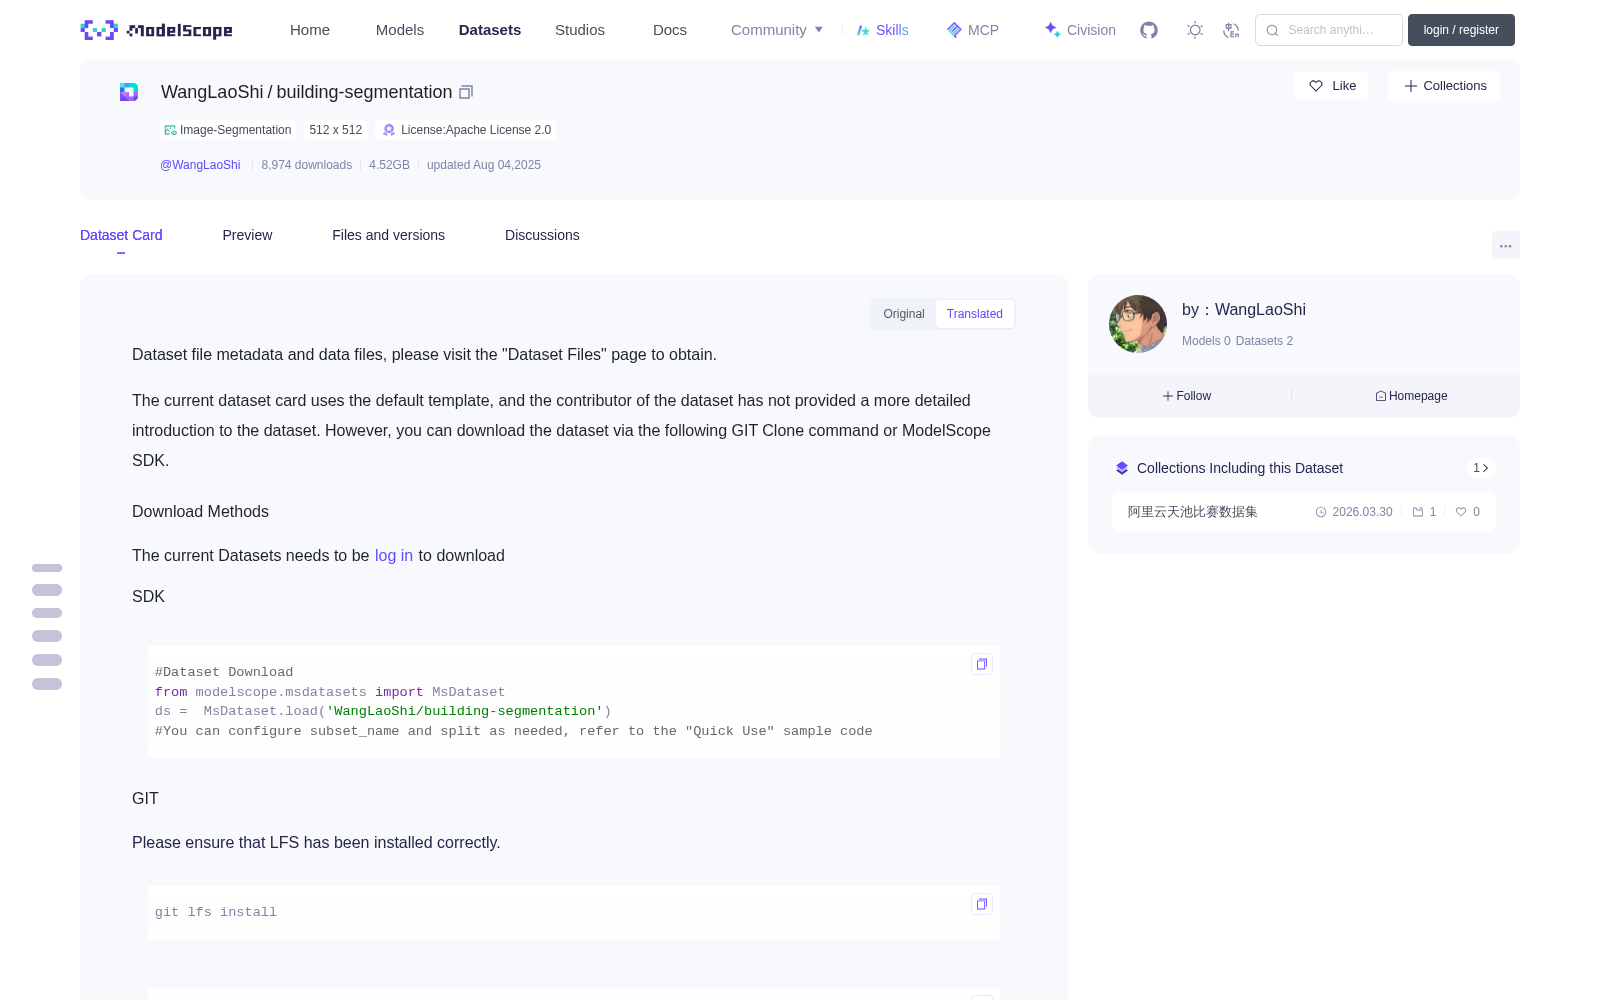Open the GitHub icon link
The width and height of the screenshot is (1600, 1000).
(1149, 30)
